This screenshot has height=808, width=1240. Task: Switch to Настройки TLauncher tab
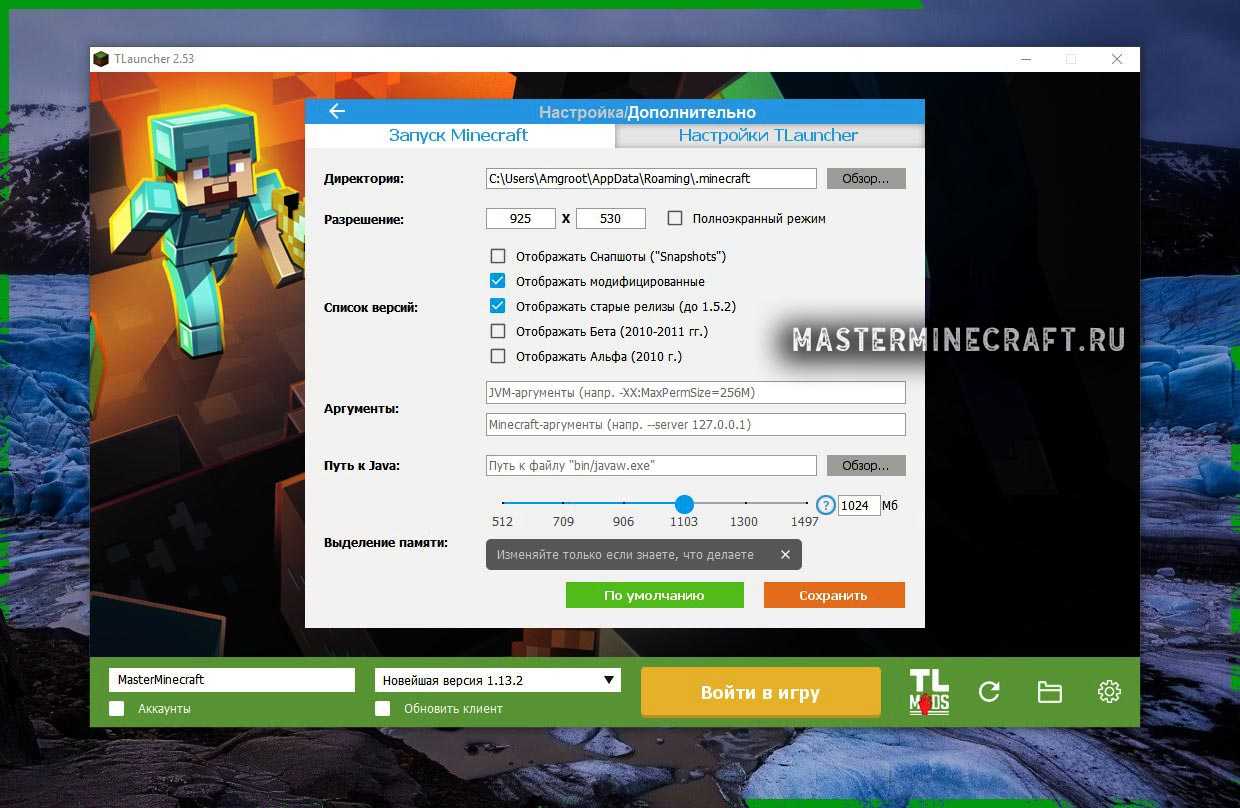768,135
